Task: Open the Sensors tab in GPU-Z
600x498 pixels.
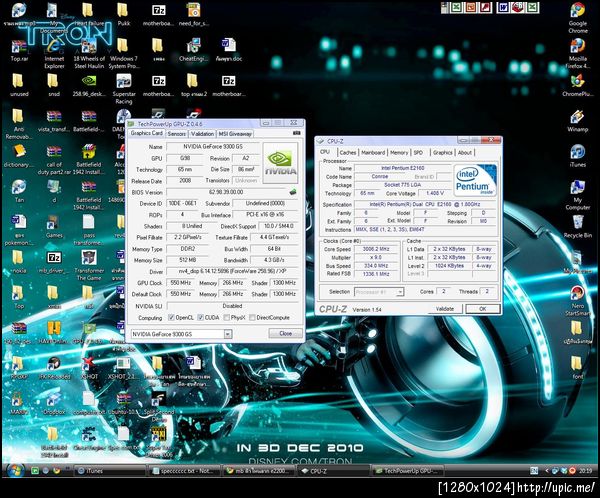Action: pos(177,134)
